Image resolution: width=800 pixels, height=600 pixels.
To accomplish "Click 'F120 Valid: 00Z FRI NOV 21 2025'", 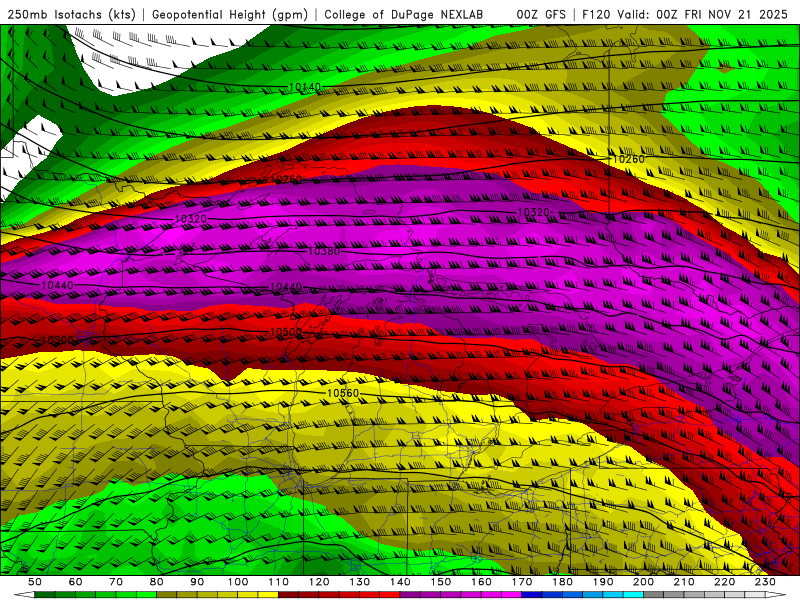I will [x=685, y=14].
